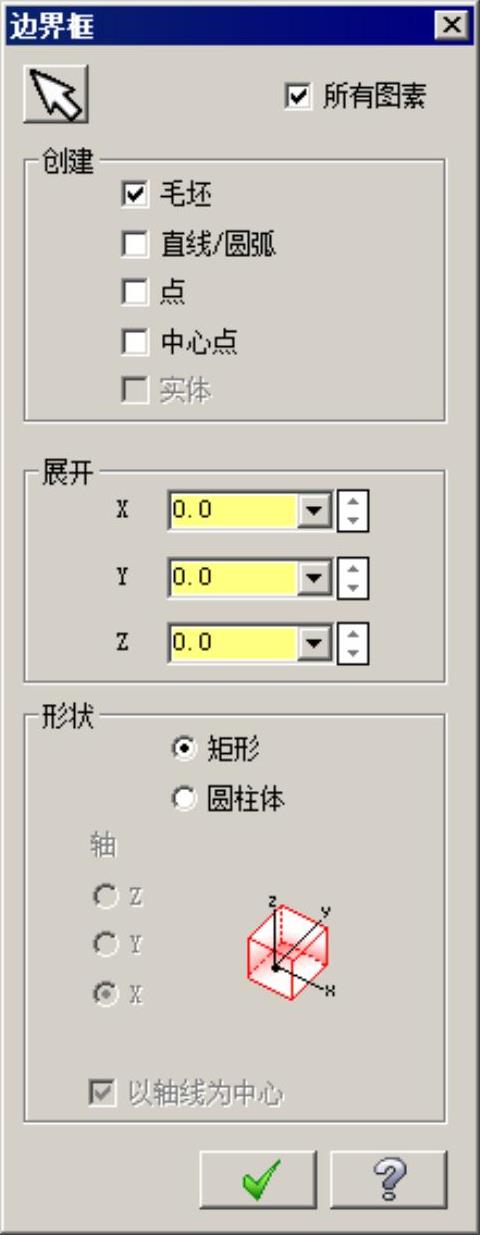This screenshot has height=1235, width=480.
Task: Open the Z expand dropdown arrow
Action: pos(315,643)
